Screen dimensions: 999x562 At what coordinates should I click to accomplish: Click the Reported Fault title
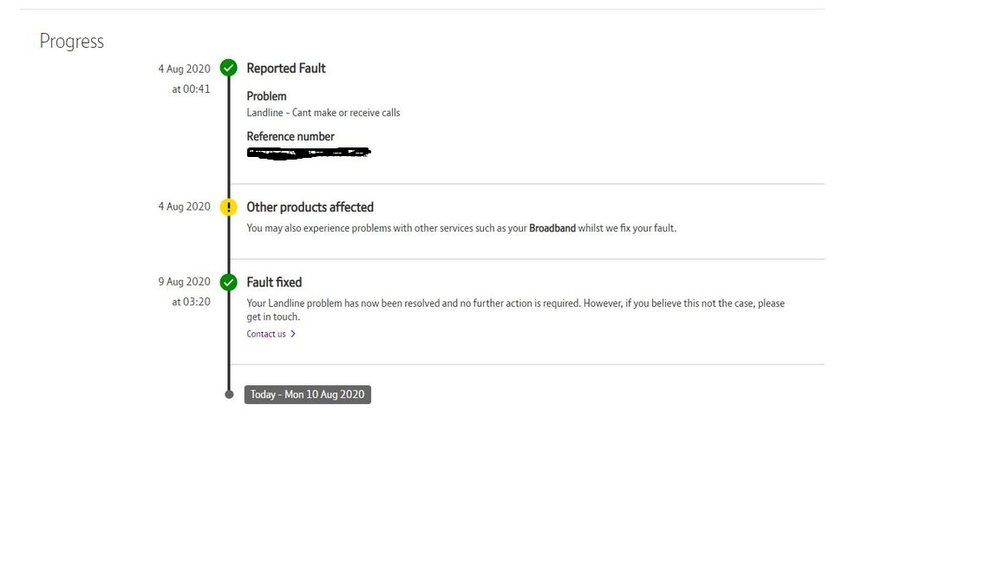tap(286, 68)
